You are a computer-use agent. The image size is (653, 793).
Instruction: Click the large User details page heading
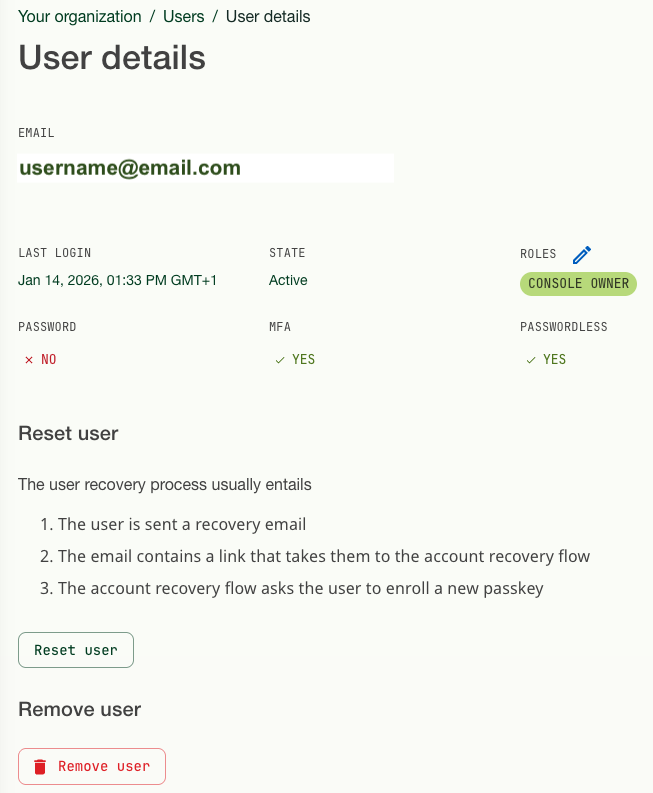tap(112, 58)
